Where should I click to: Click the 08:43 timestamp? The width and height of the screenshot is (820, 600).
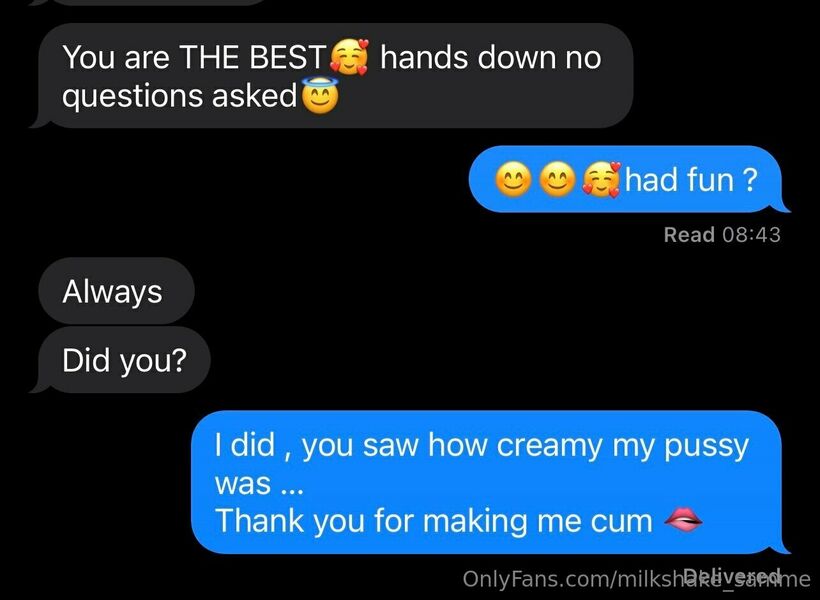click(751, 234)
